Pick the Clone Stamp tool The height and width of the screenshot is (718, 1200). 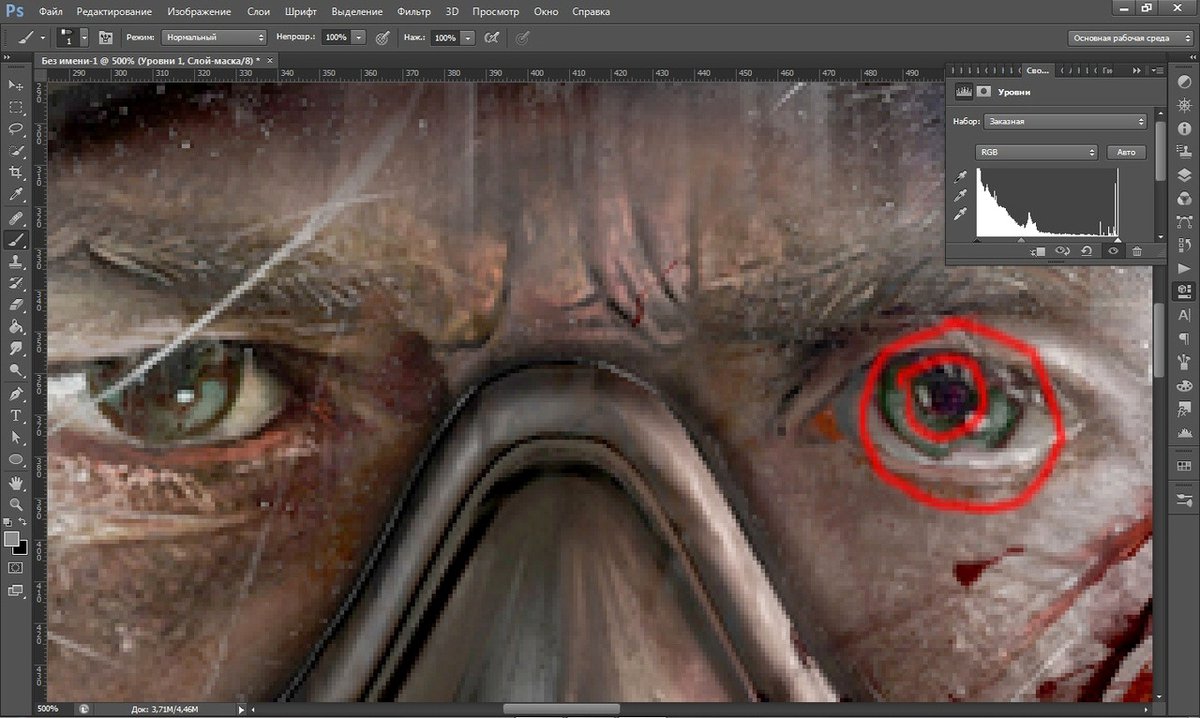point(16,261)
